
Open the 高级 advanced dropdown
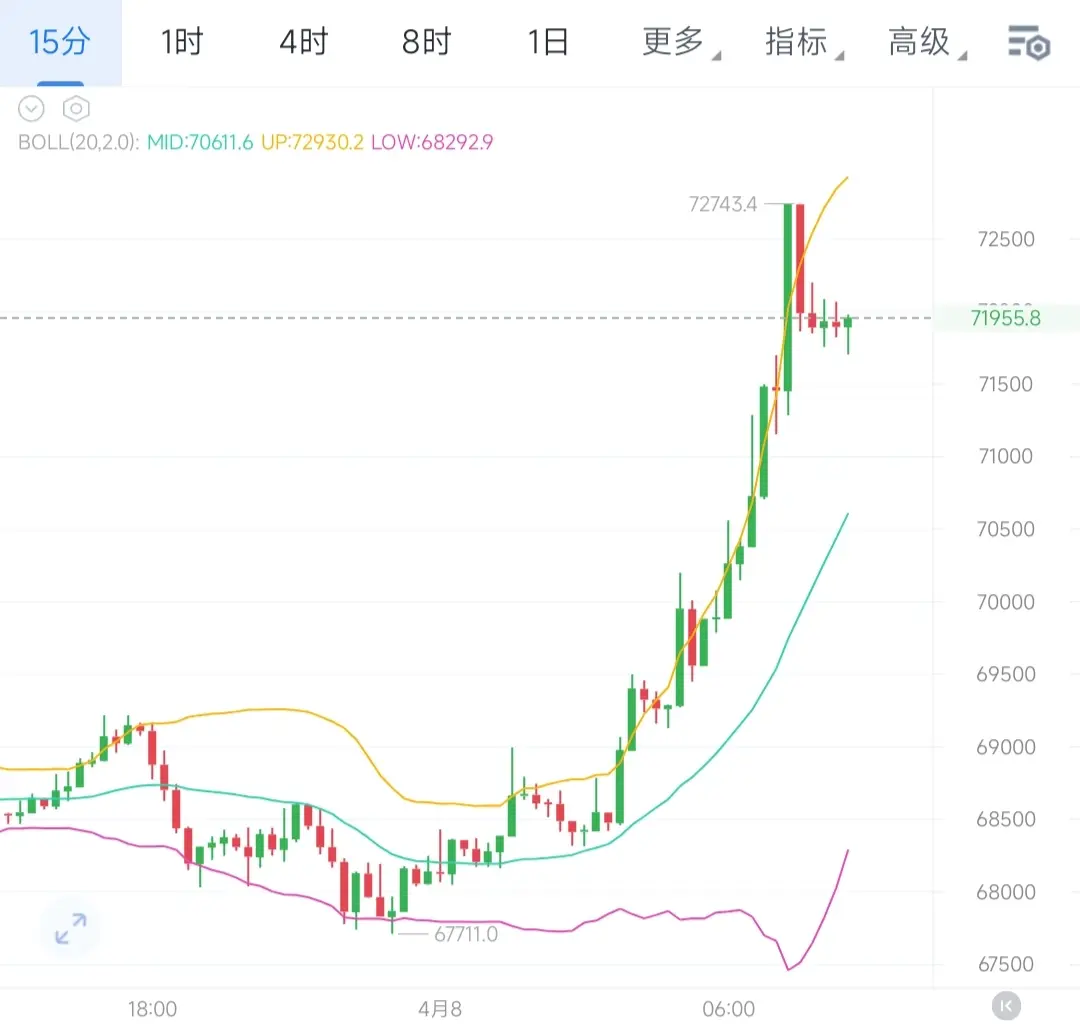coord(926,42)
